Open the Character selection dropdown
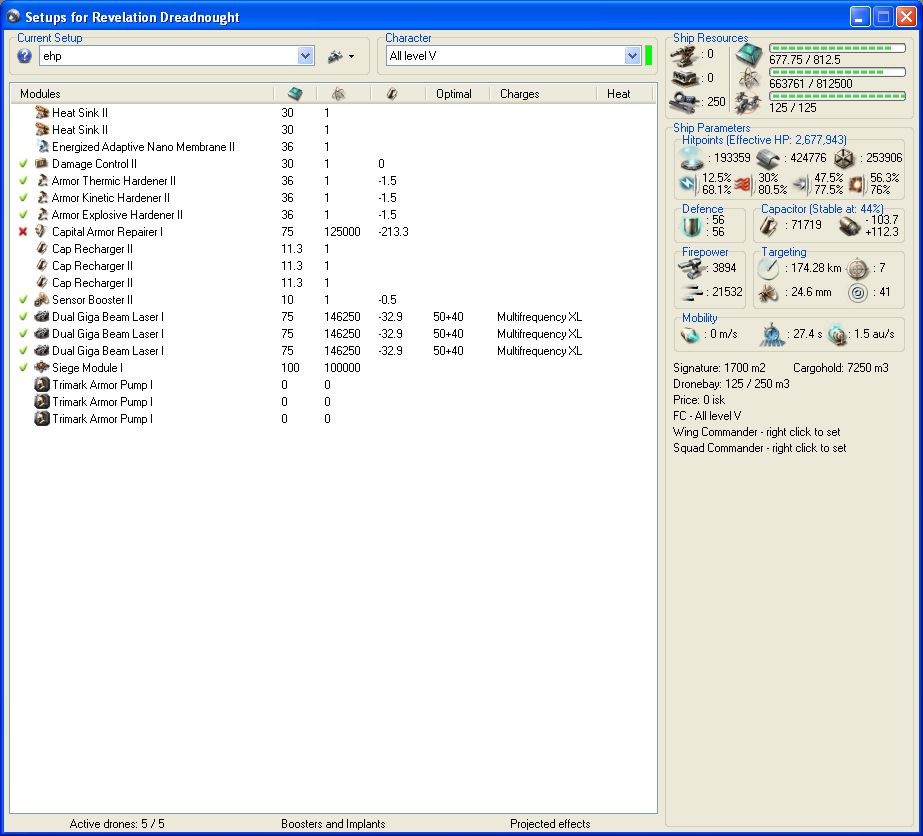Image resolution: width=923 pixels, height=836 pixels. click(632, 56)
